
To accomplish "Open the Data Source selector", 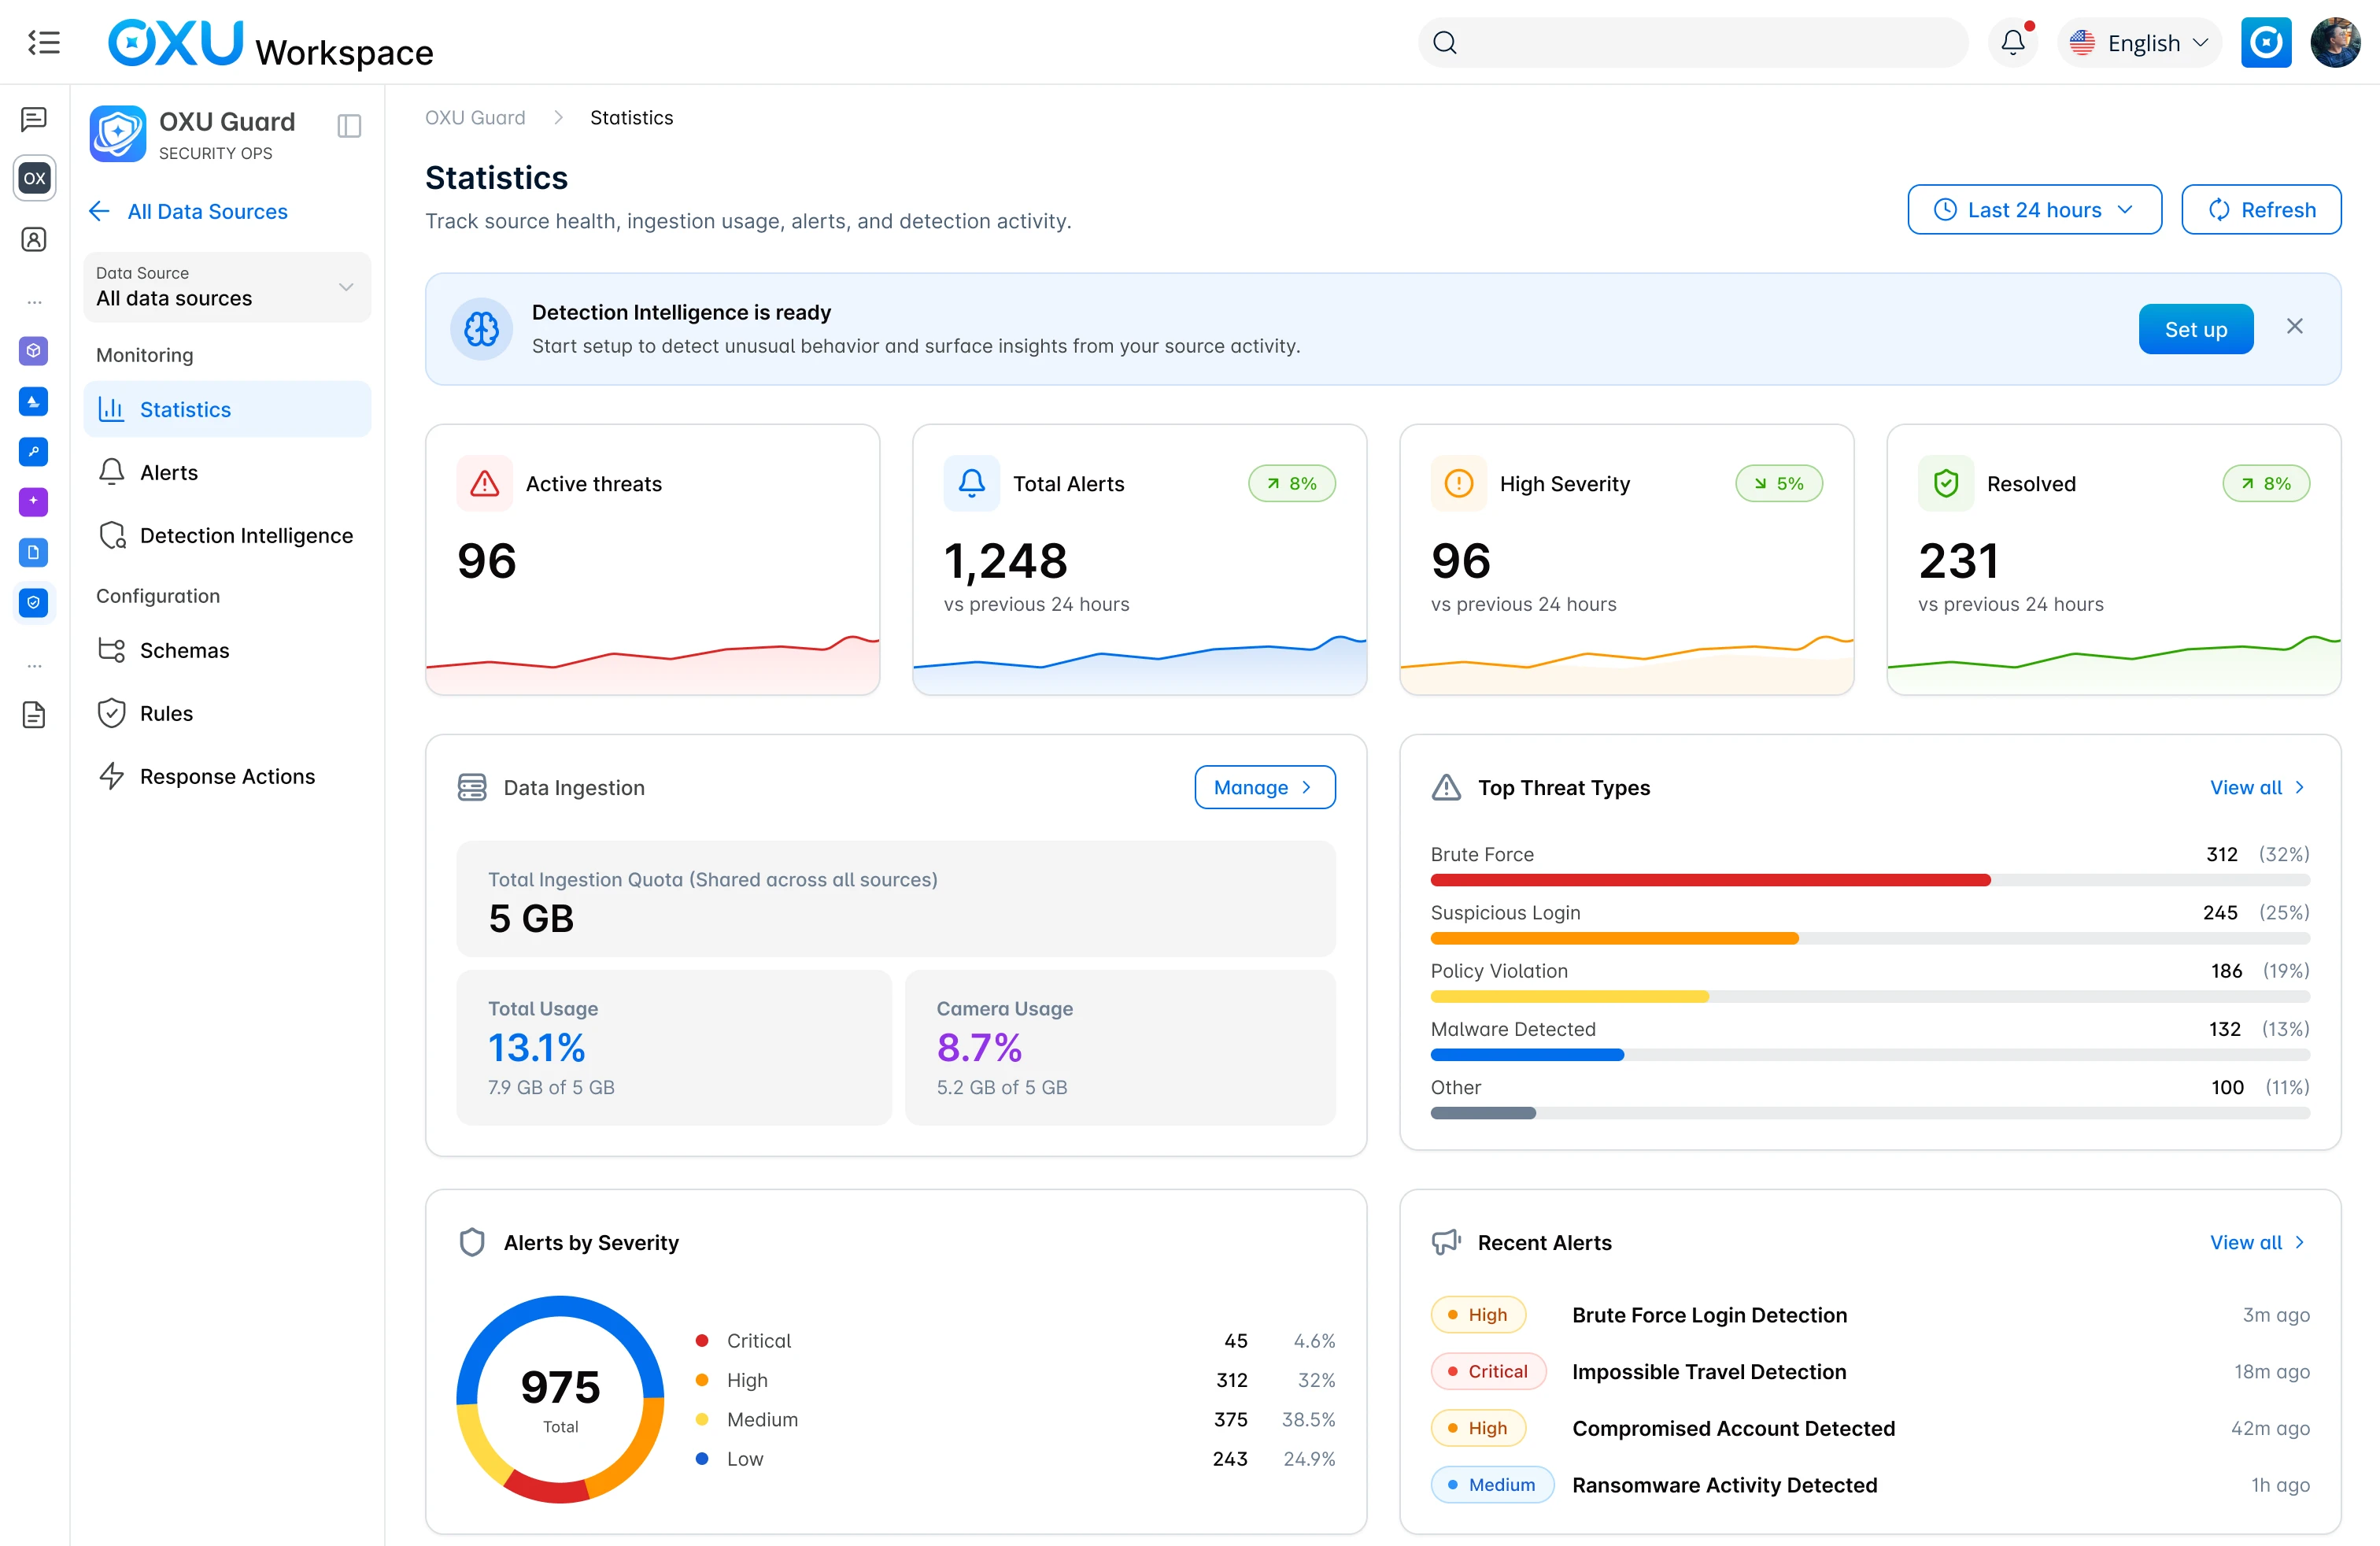I will 227,287.
